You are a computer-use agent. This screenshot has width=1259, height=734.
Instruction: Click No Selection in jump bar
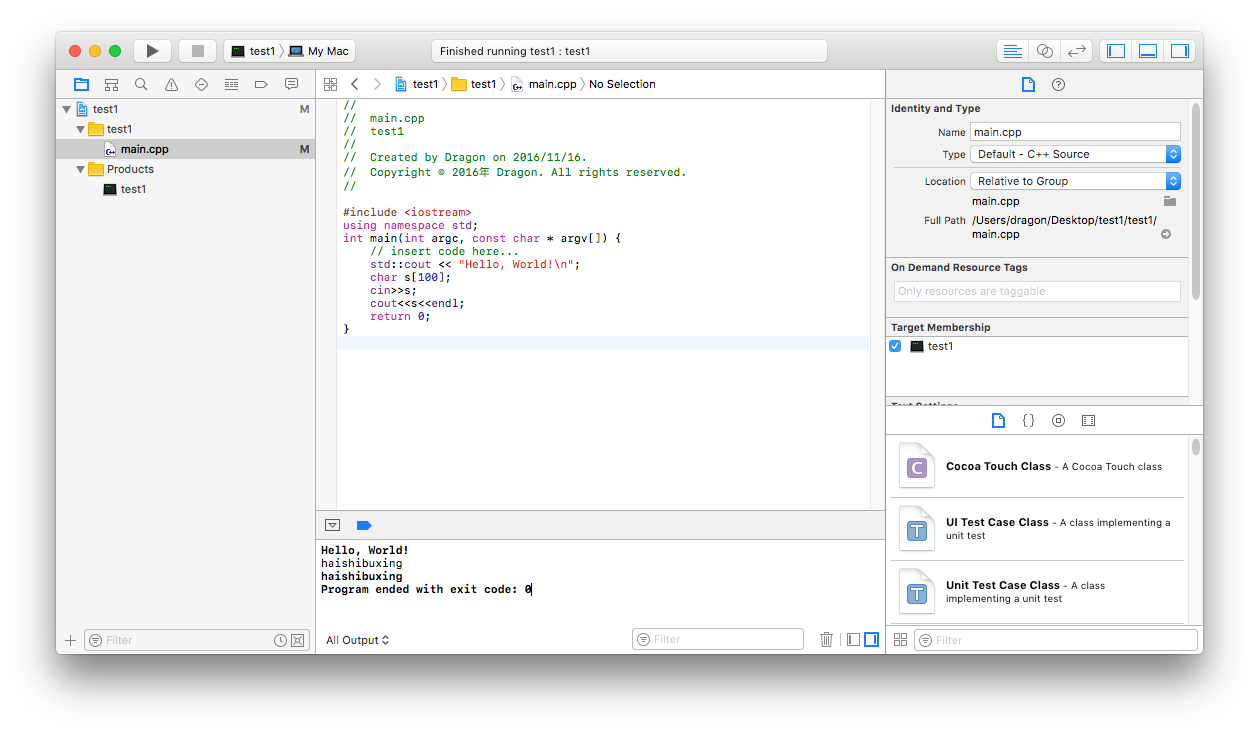click(622, 84)
